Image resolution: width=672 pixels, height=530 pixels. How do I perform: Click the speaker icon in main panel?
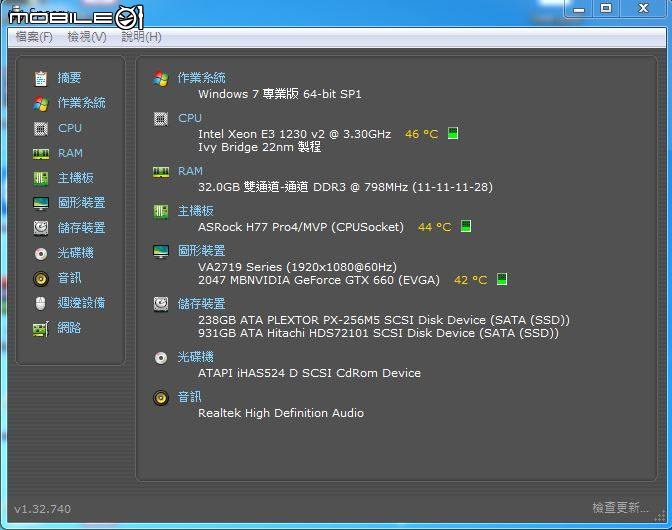(x=161, y=398)
